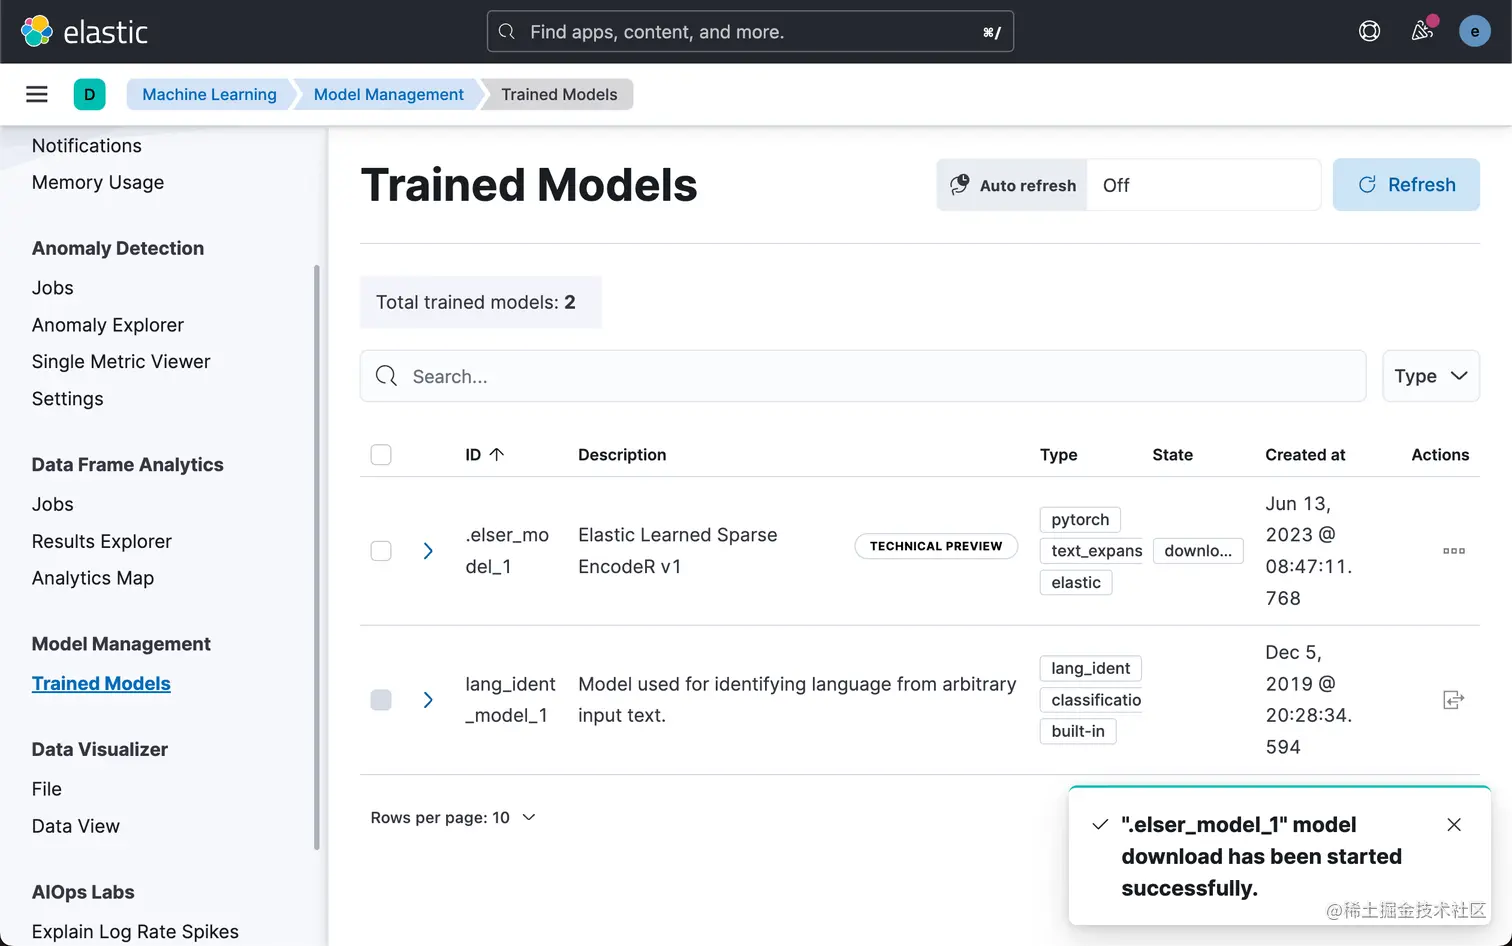Open actions menu for .elser_model_1
This screenshot has width=1512, height=946.
tap(1454, 551)
